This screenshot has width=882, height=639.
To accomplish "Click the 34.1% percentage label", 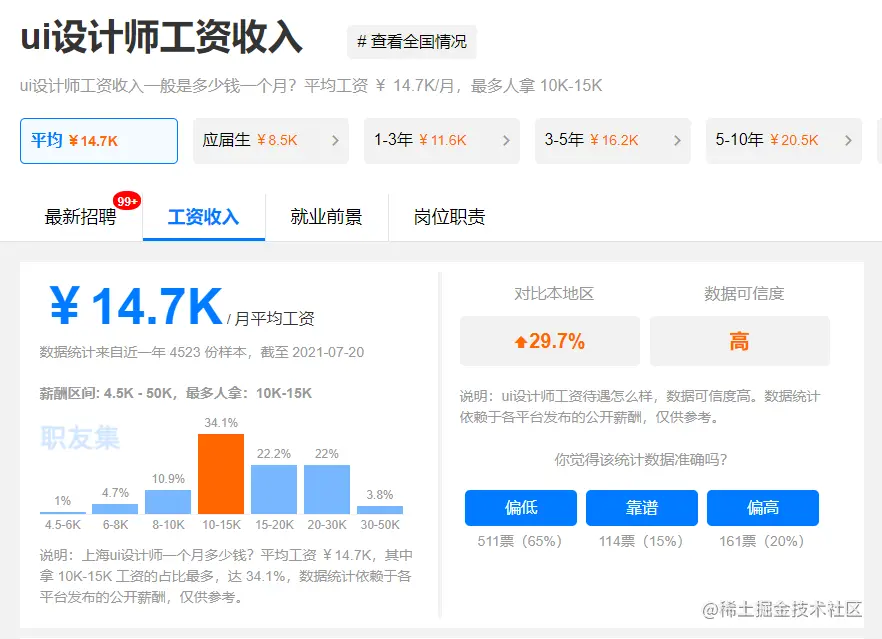I will point(221,422).
